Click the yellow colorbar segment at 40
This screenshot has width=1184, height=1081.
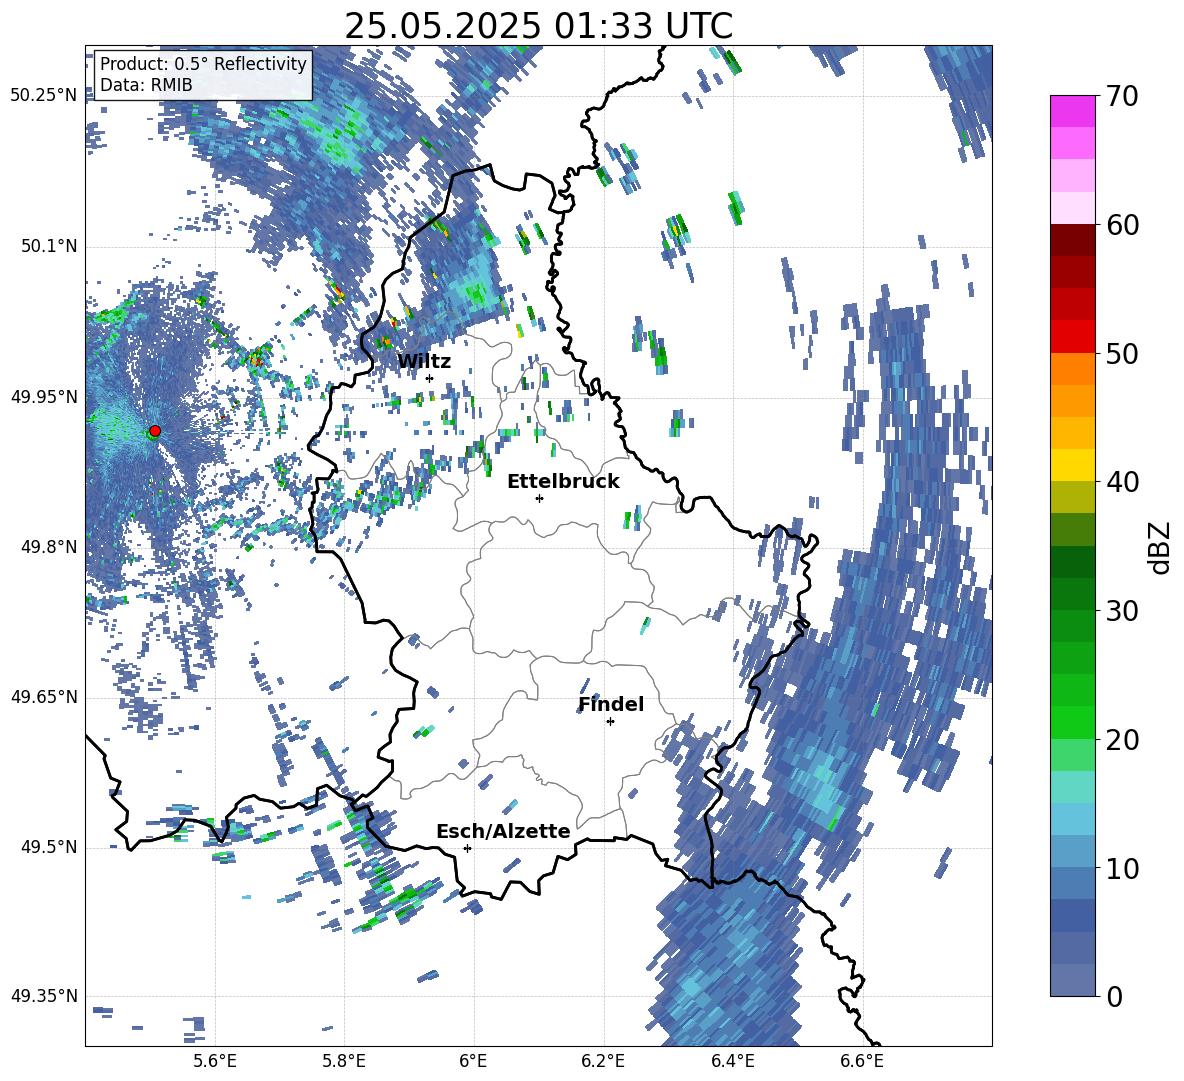1072,465
